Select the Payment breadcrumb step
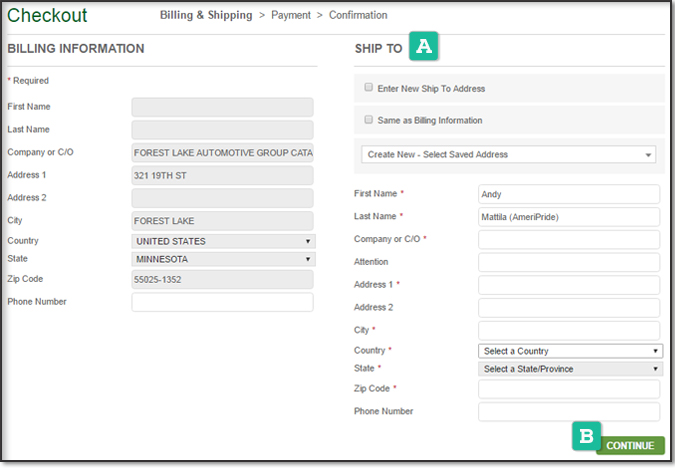The image size is (675, 470). pos(291,16)
